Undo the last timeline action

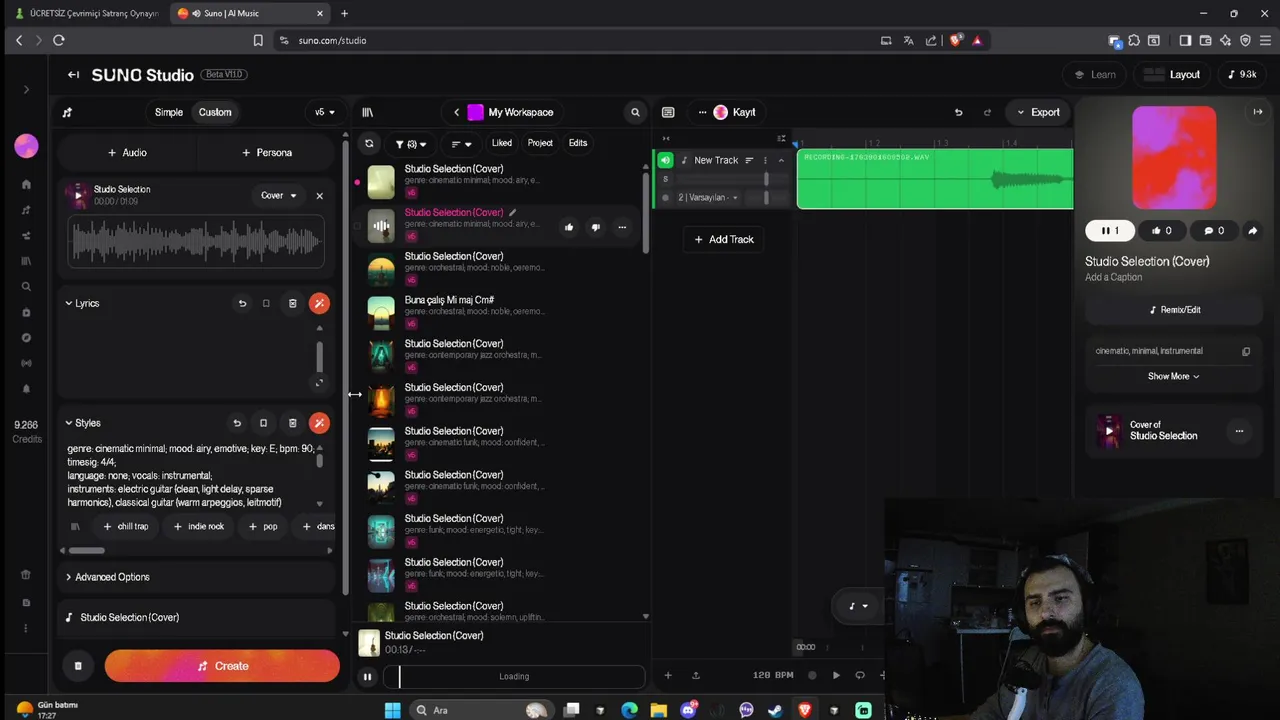[x=958, y=112]
